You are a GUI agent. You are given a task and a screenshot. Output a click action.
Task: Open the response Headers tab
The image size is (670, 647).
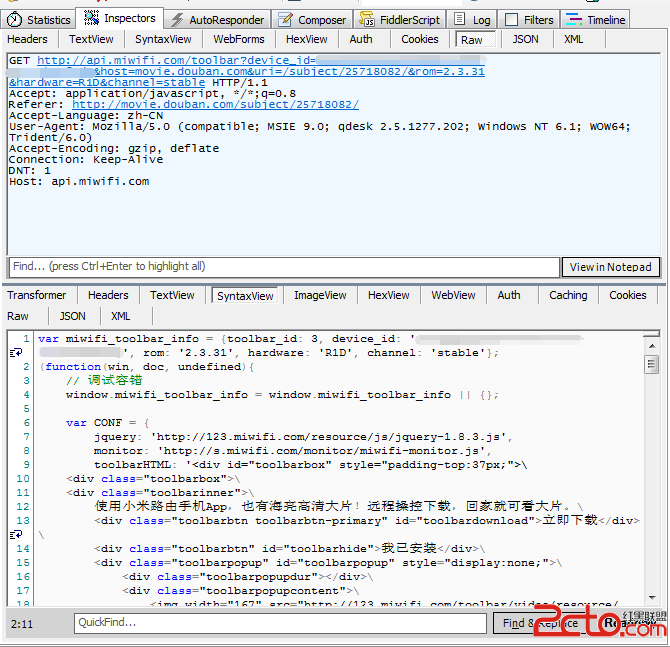coord(108,295)
